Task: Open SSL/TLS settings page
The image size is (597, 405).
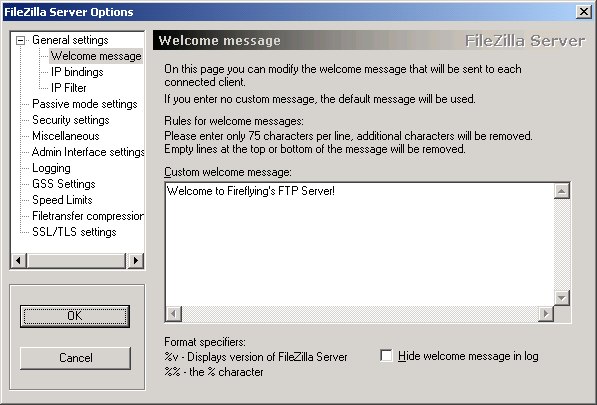Action: 74,232
